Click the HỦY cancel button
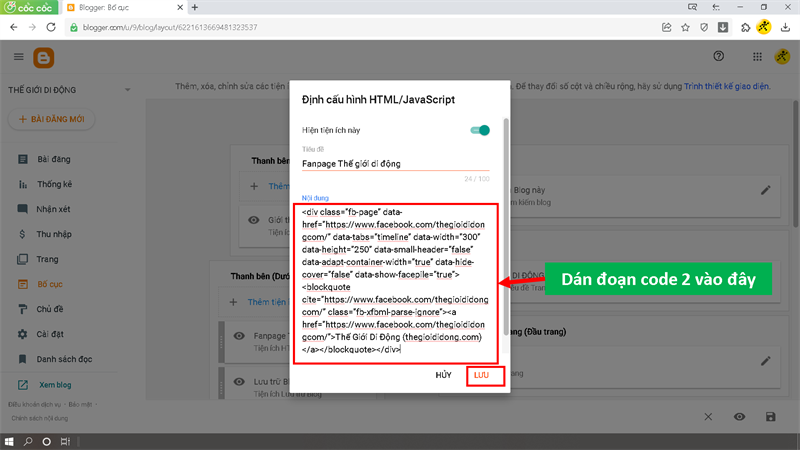This screenshot has height=450, width=800. pos(443,376)
